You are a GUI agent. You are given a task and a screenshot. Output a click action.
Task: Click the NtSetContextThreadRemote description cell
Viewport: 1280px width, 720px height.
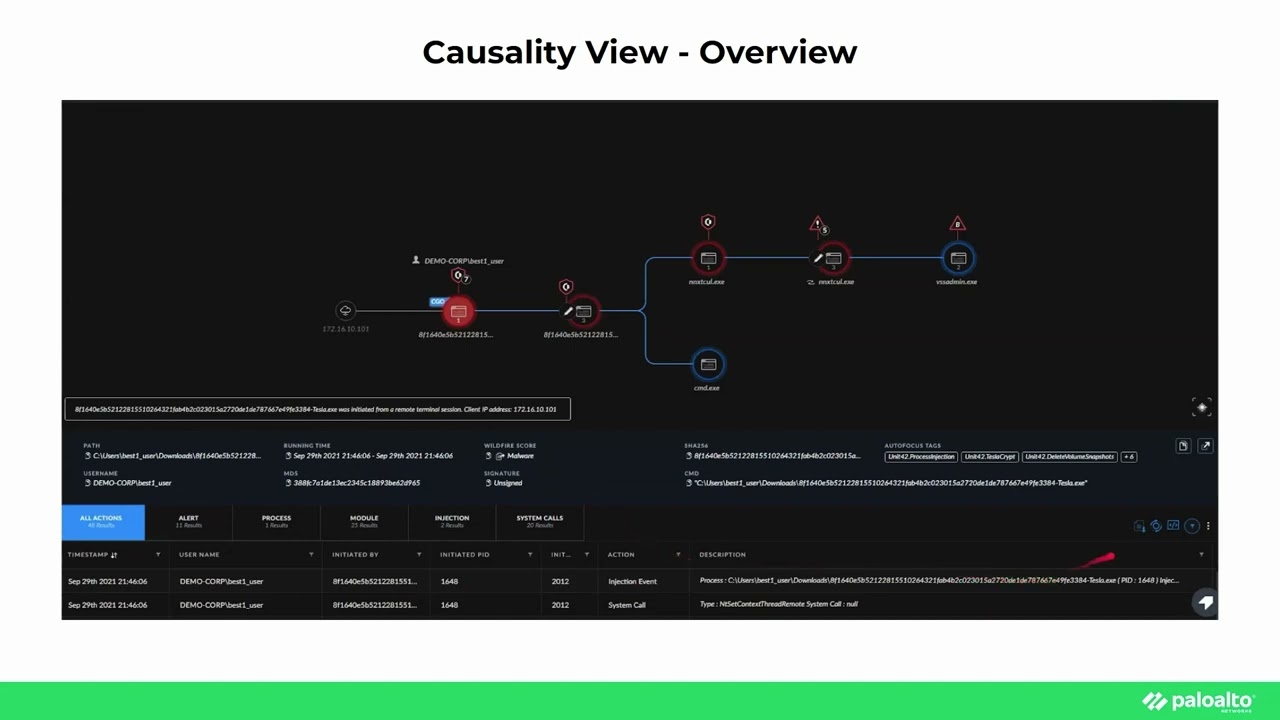pyautogui.click(x=779, y=604)
